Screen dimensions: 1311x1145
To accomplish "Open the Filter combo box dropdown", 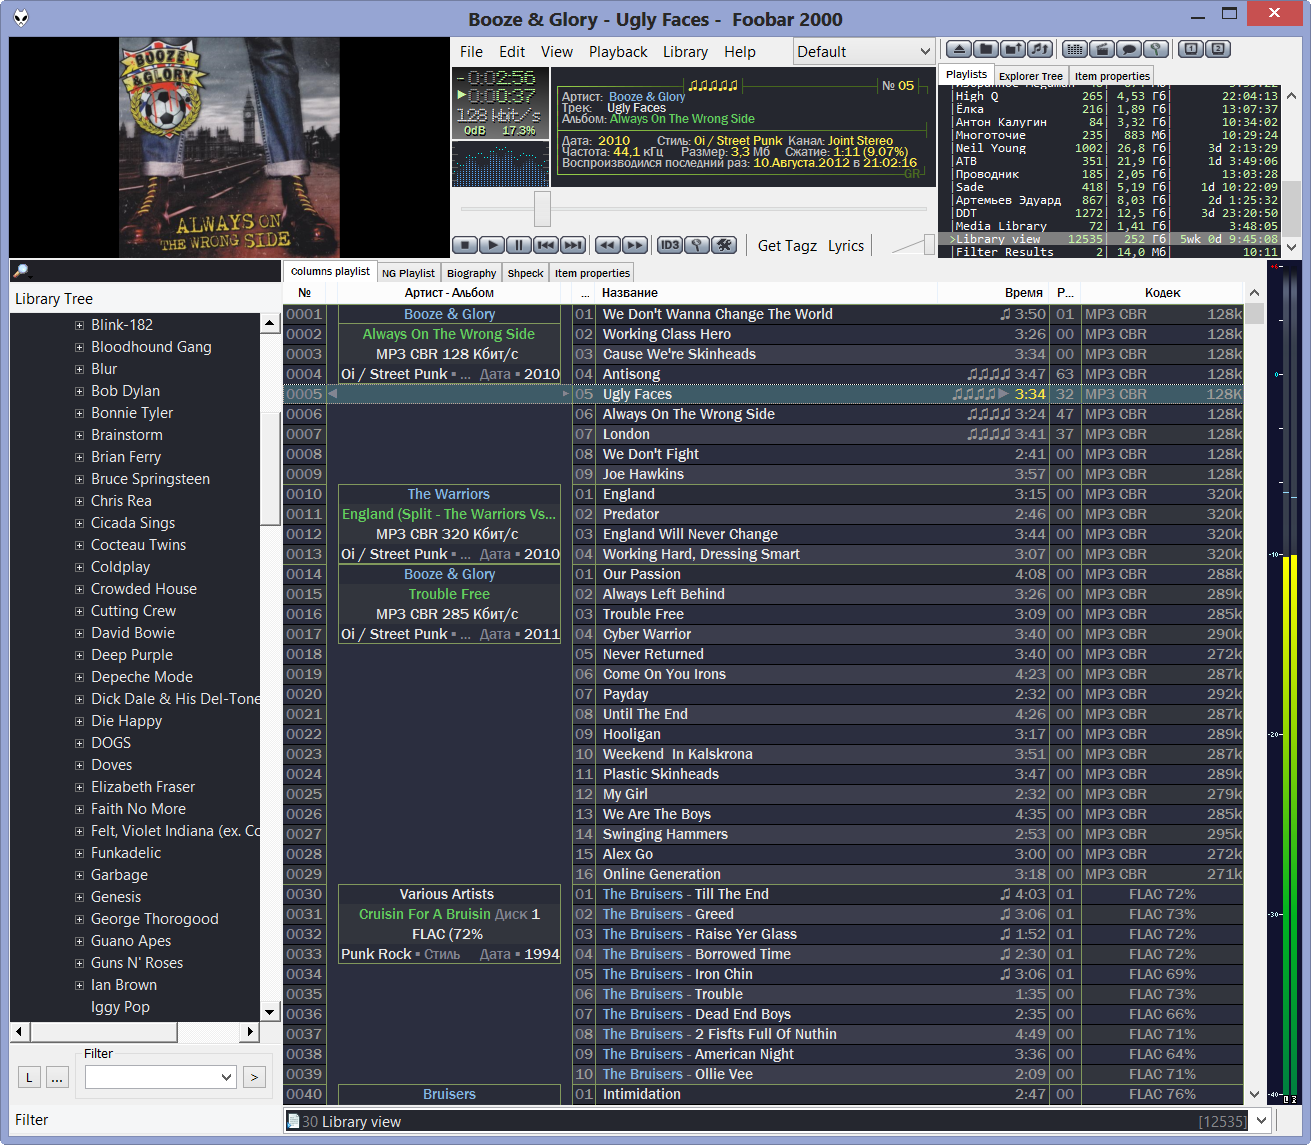I will [226, 1077].
